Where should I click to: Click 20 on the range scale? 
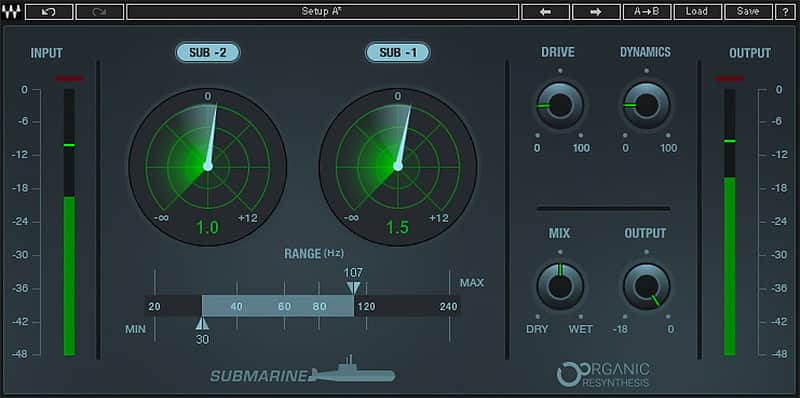154,307
